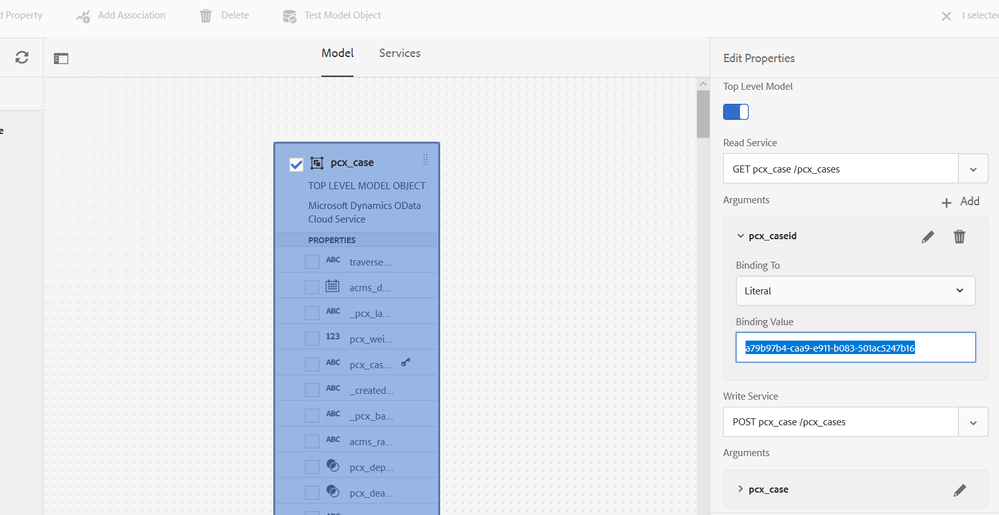This screenshot has width=999, height=515.
Task: Click Delete in the top toolbar
Action: [x=224, y=16]
